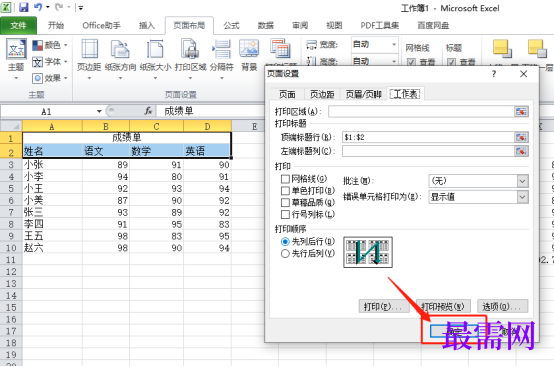Click the 英语 header cell

(x=207, y=151)
